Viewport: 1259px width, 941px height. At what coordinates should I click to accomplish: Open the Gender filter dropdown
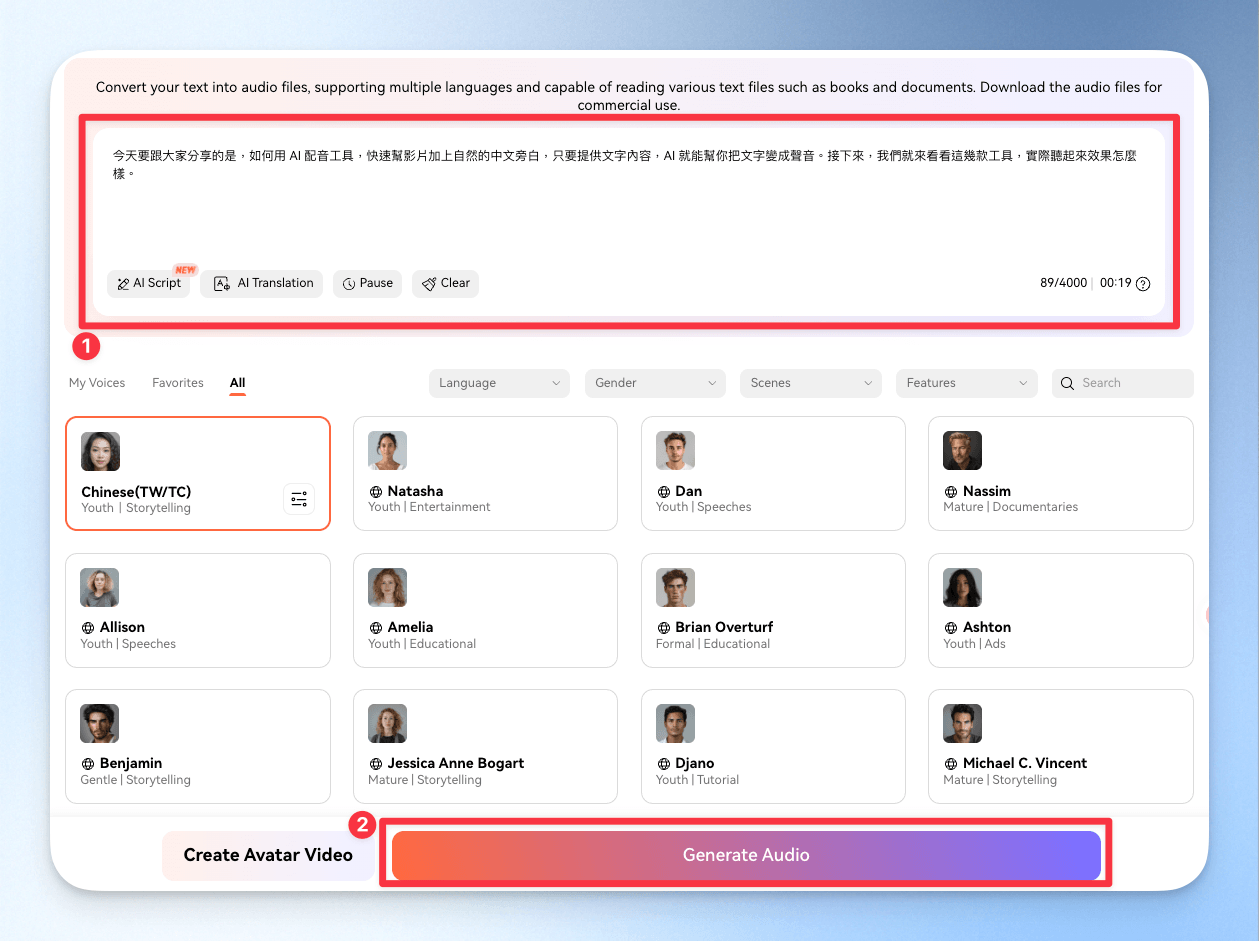point(655,383)
